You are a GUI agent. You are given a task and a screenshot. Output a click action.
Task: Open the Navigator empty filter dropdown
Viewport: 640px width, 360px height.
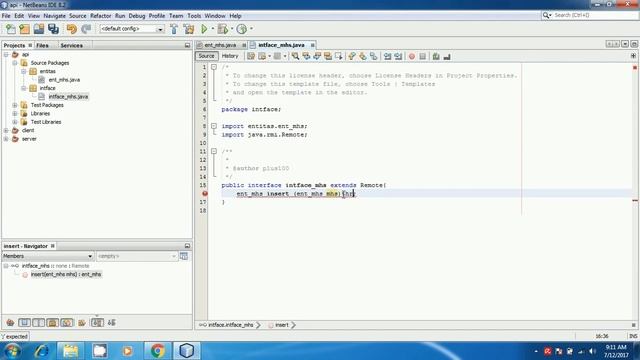pos(137,256)
